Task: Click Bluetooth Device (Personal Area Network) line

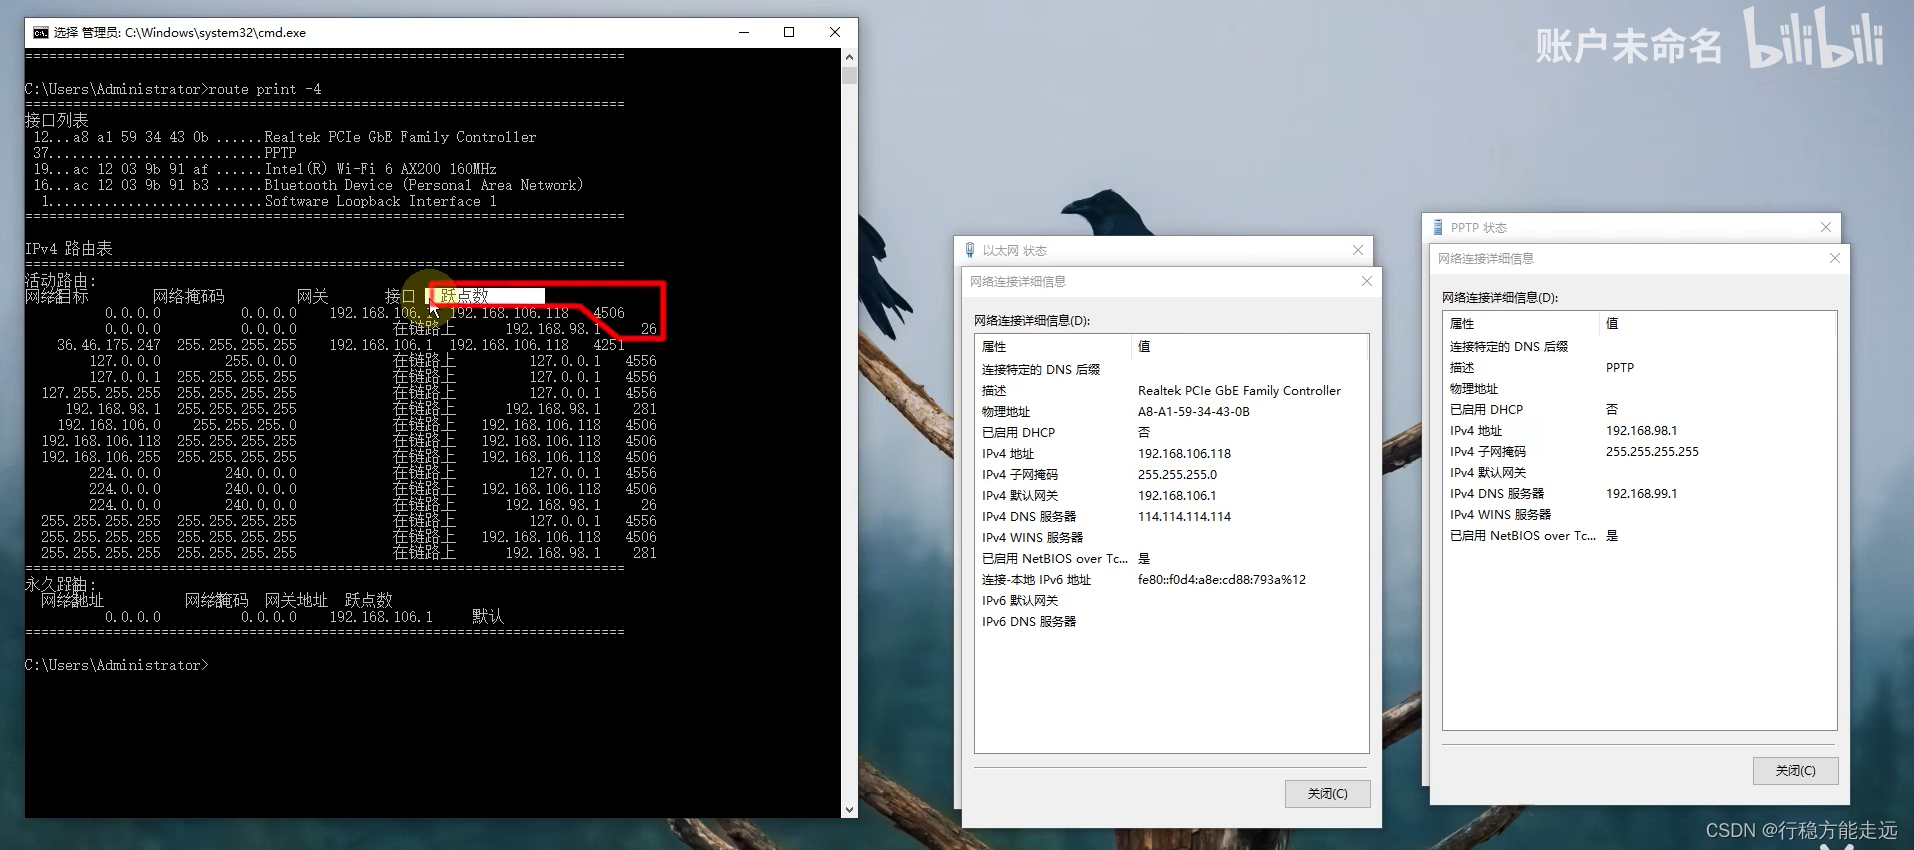Action: tap(308, 185)
